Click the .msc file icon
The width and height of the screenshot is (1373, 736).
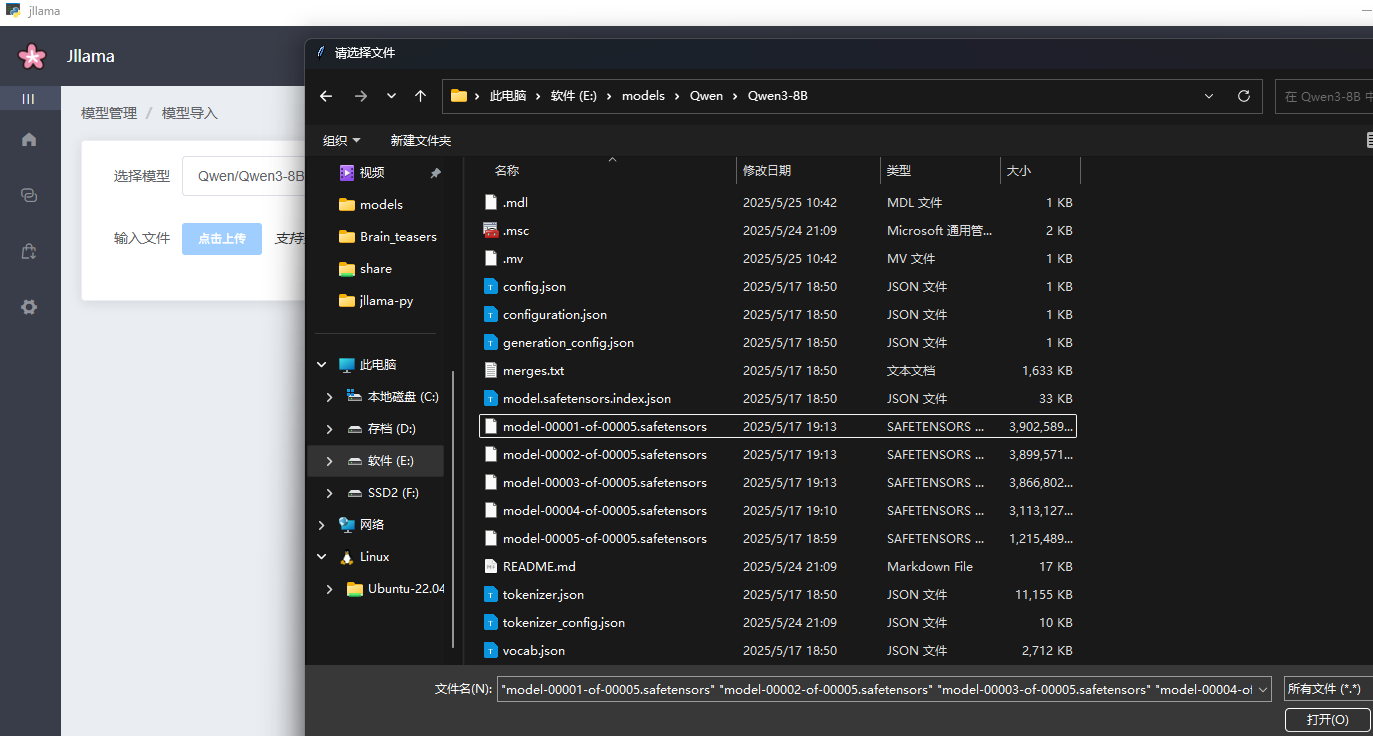point(490,230)
